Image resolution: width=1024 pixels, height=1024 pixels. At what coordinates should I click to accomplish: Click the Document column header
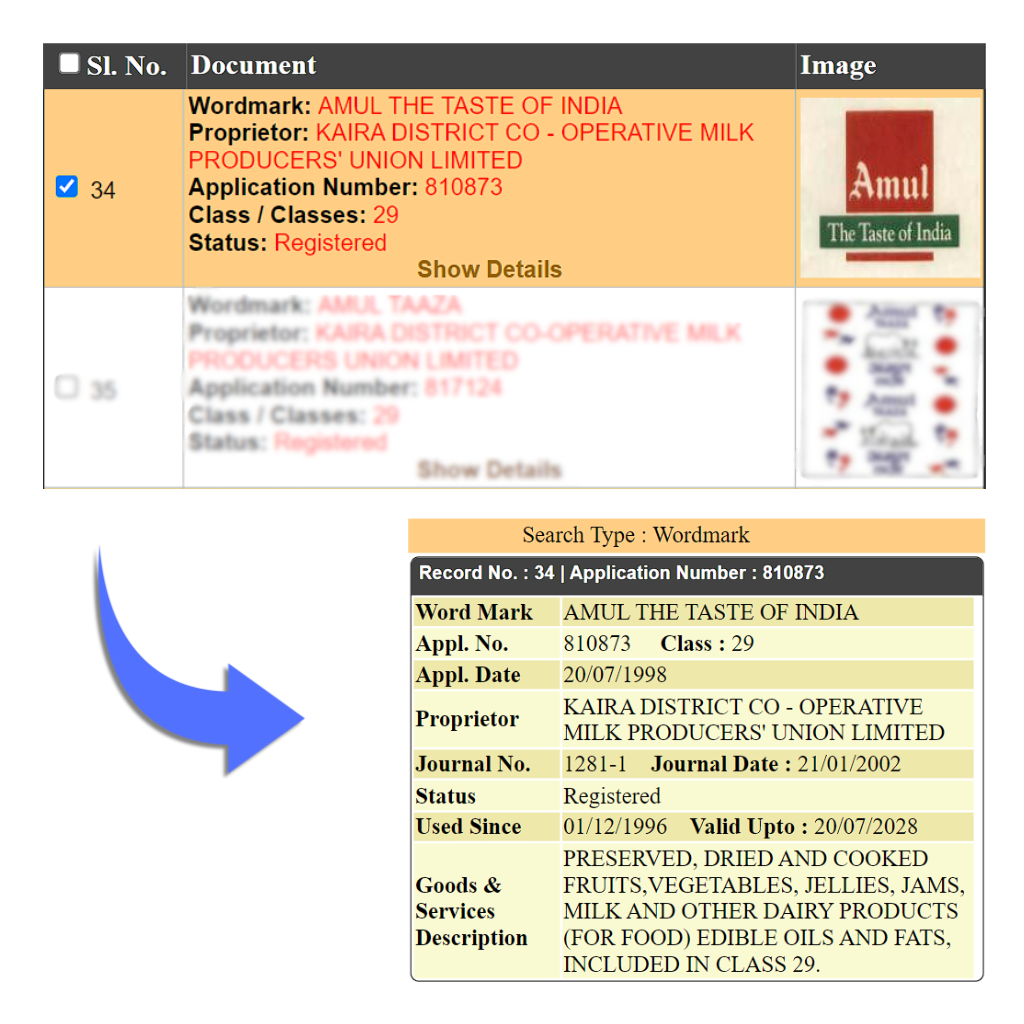pyautogui.click(x=253, y=66)
